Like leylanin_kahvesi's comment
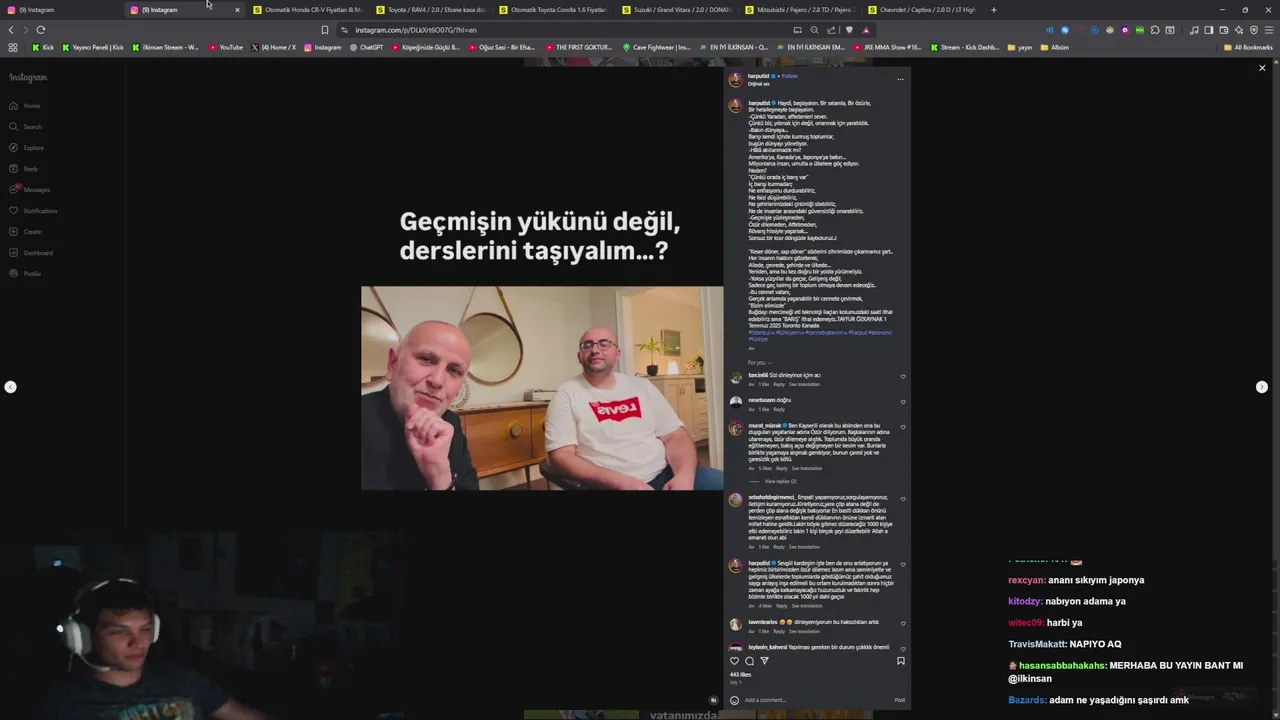 click(903, 649)
